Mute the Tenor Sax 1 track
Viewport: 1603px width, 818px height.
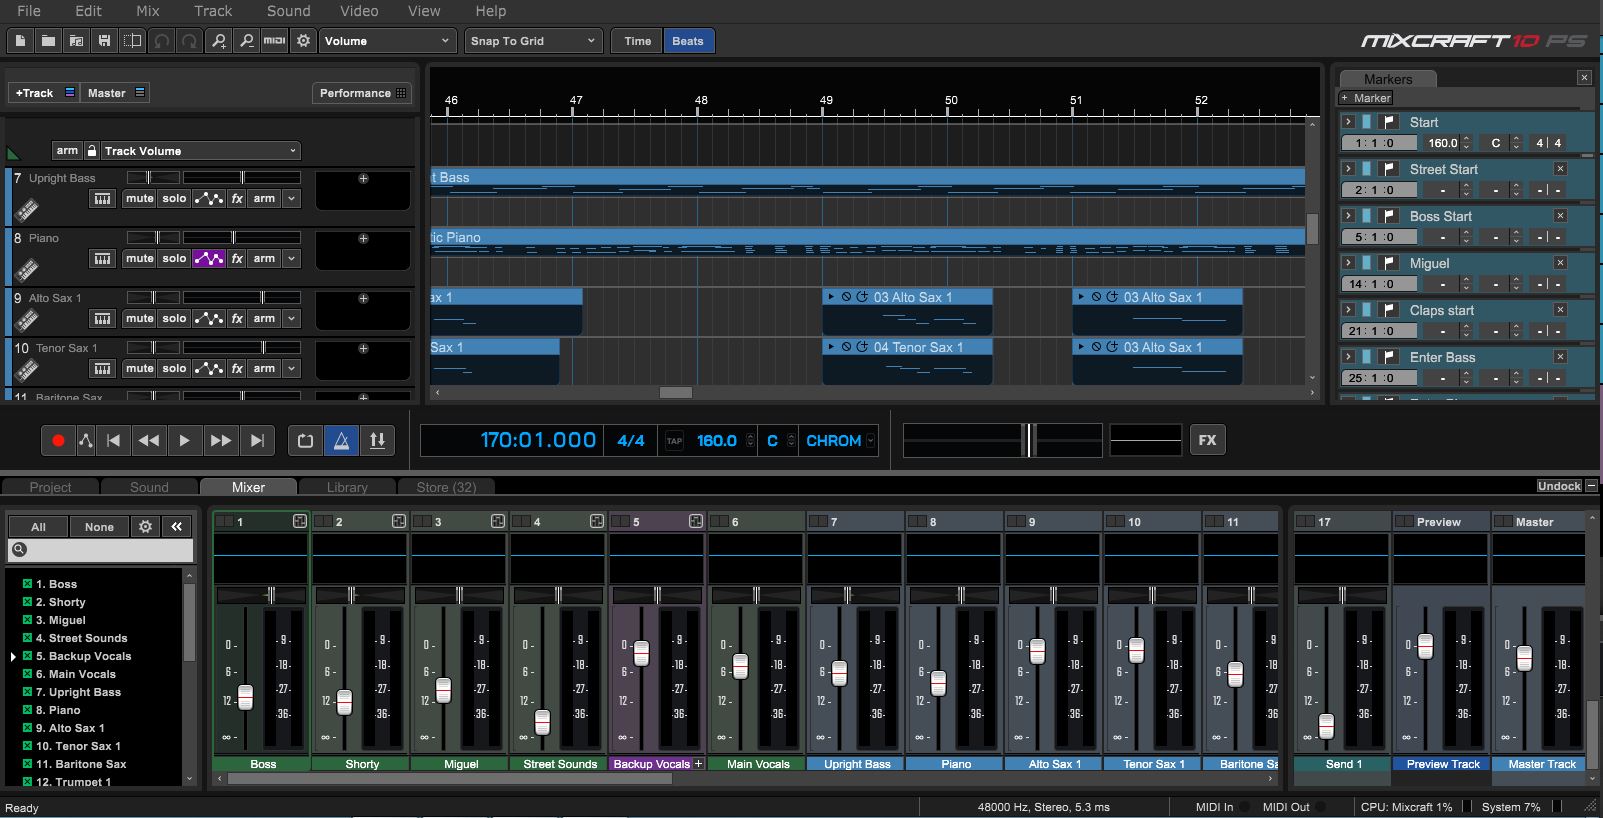[x=139, y=369]
